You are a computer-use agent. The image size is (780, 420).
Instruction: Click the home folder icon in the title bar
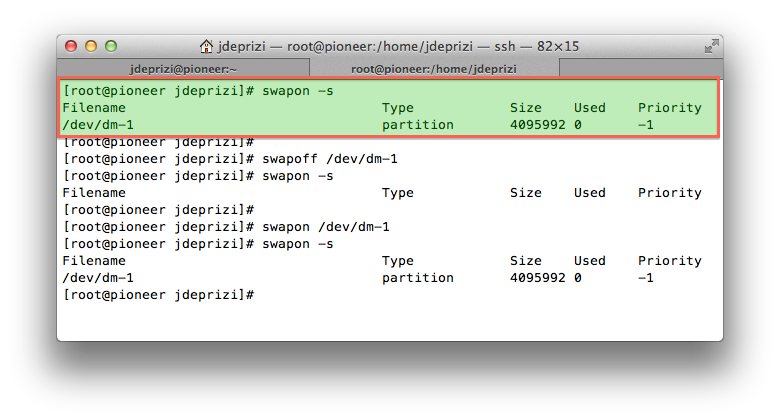206,46
